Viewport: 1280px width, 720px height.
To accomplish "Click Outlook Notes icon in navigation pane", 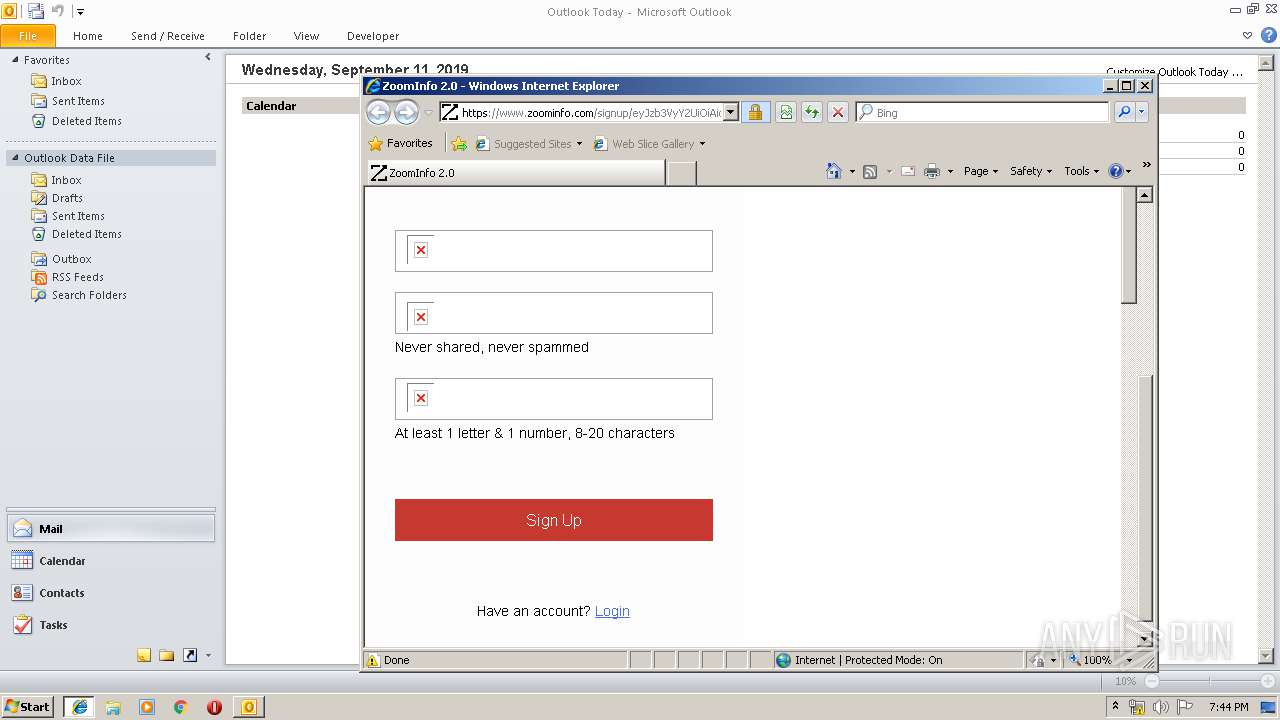I will (x=144, y=655).
